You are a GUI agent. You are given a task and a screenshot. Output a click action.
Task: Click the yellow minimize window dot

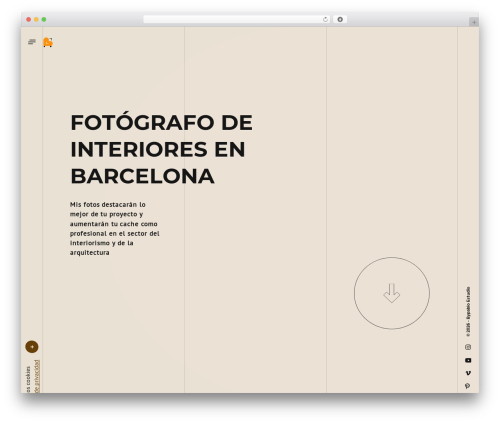tap(36, 20)
